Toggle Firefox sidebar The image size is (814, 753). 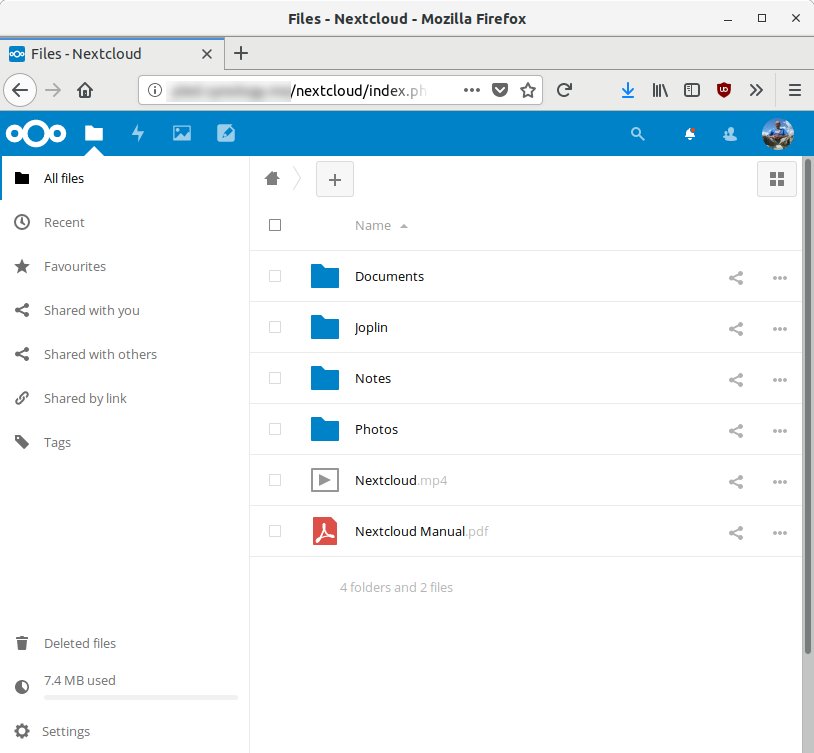(x=691, y=90)
